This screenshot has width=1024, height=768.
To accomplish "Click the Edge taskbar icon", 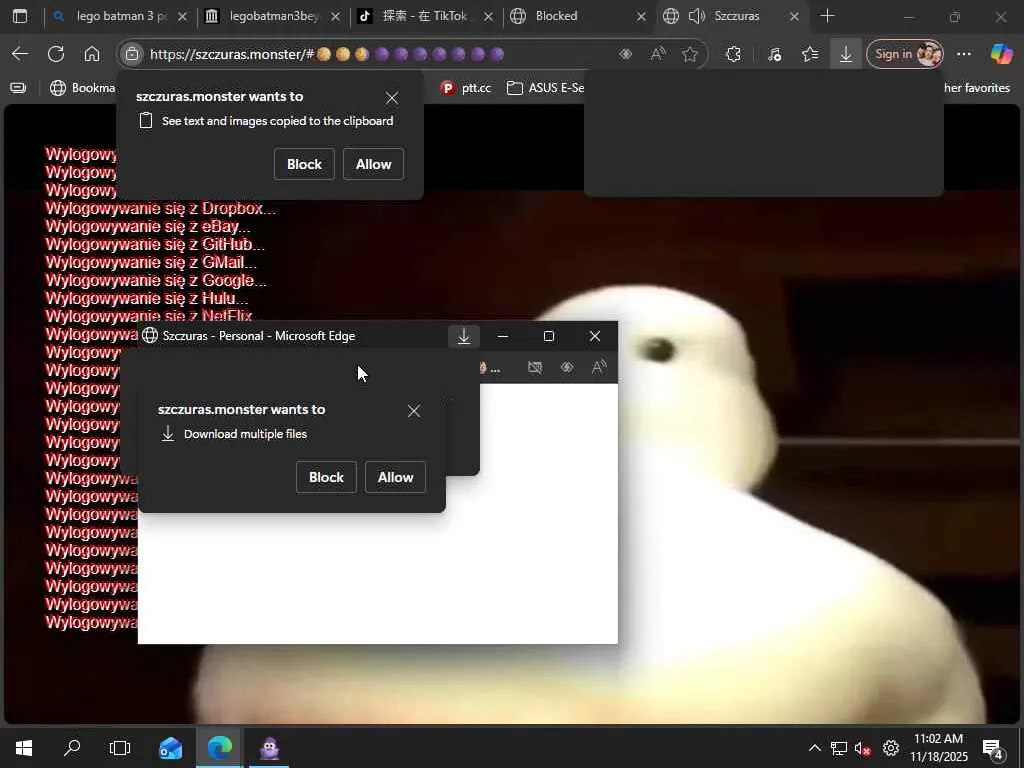I will tap(219, 748).
